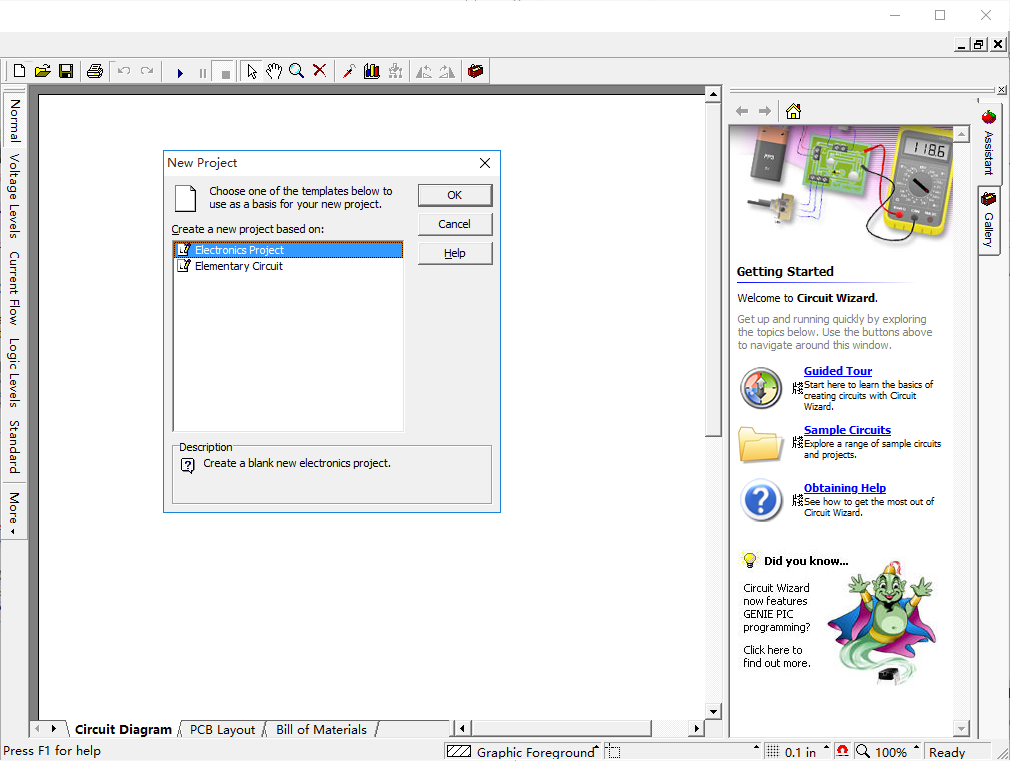Open the Gallery side tab
Viewport: 1010px width, 761px height.
pos(988,220)
